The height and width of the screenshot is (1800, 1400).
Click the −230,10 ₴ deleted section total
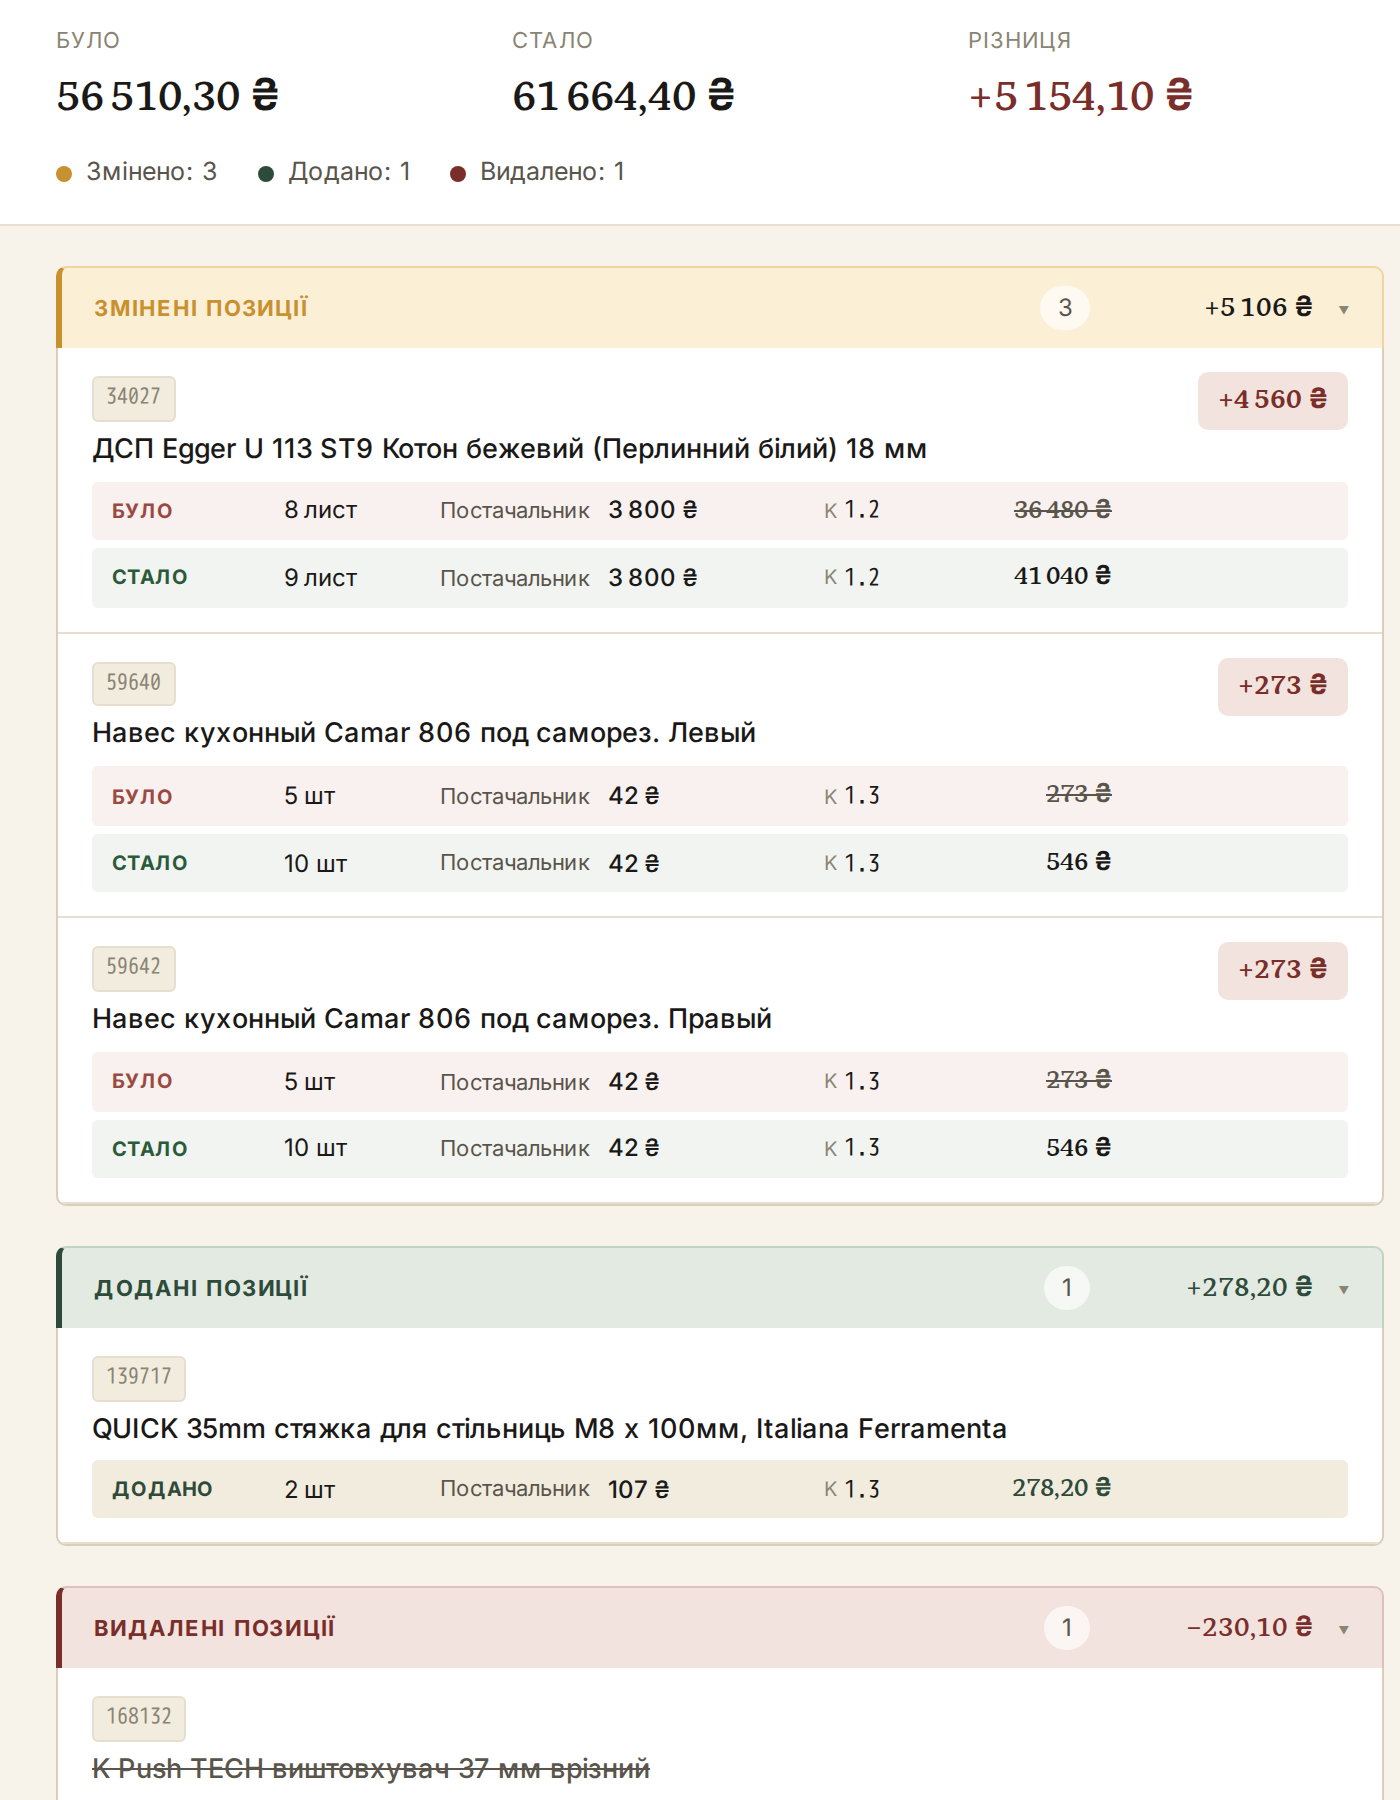pos(1249,1627)
